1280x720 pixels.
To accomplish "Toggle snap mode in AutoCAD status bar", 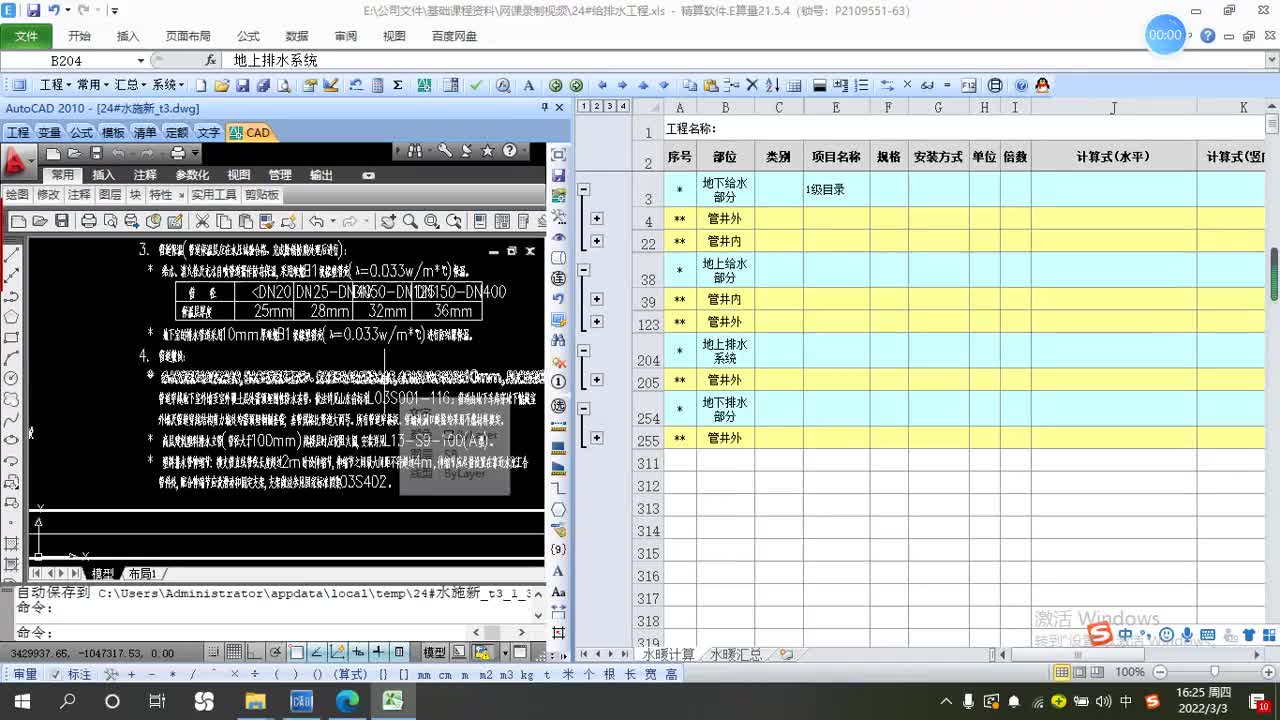I will click(211, 652).
